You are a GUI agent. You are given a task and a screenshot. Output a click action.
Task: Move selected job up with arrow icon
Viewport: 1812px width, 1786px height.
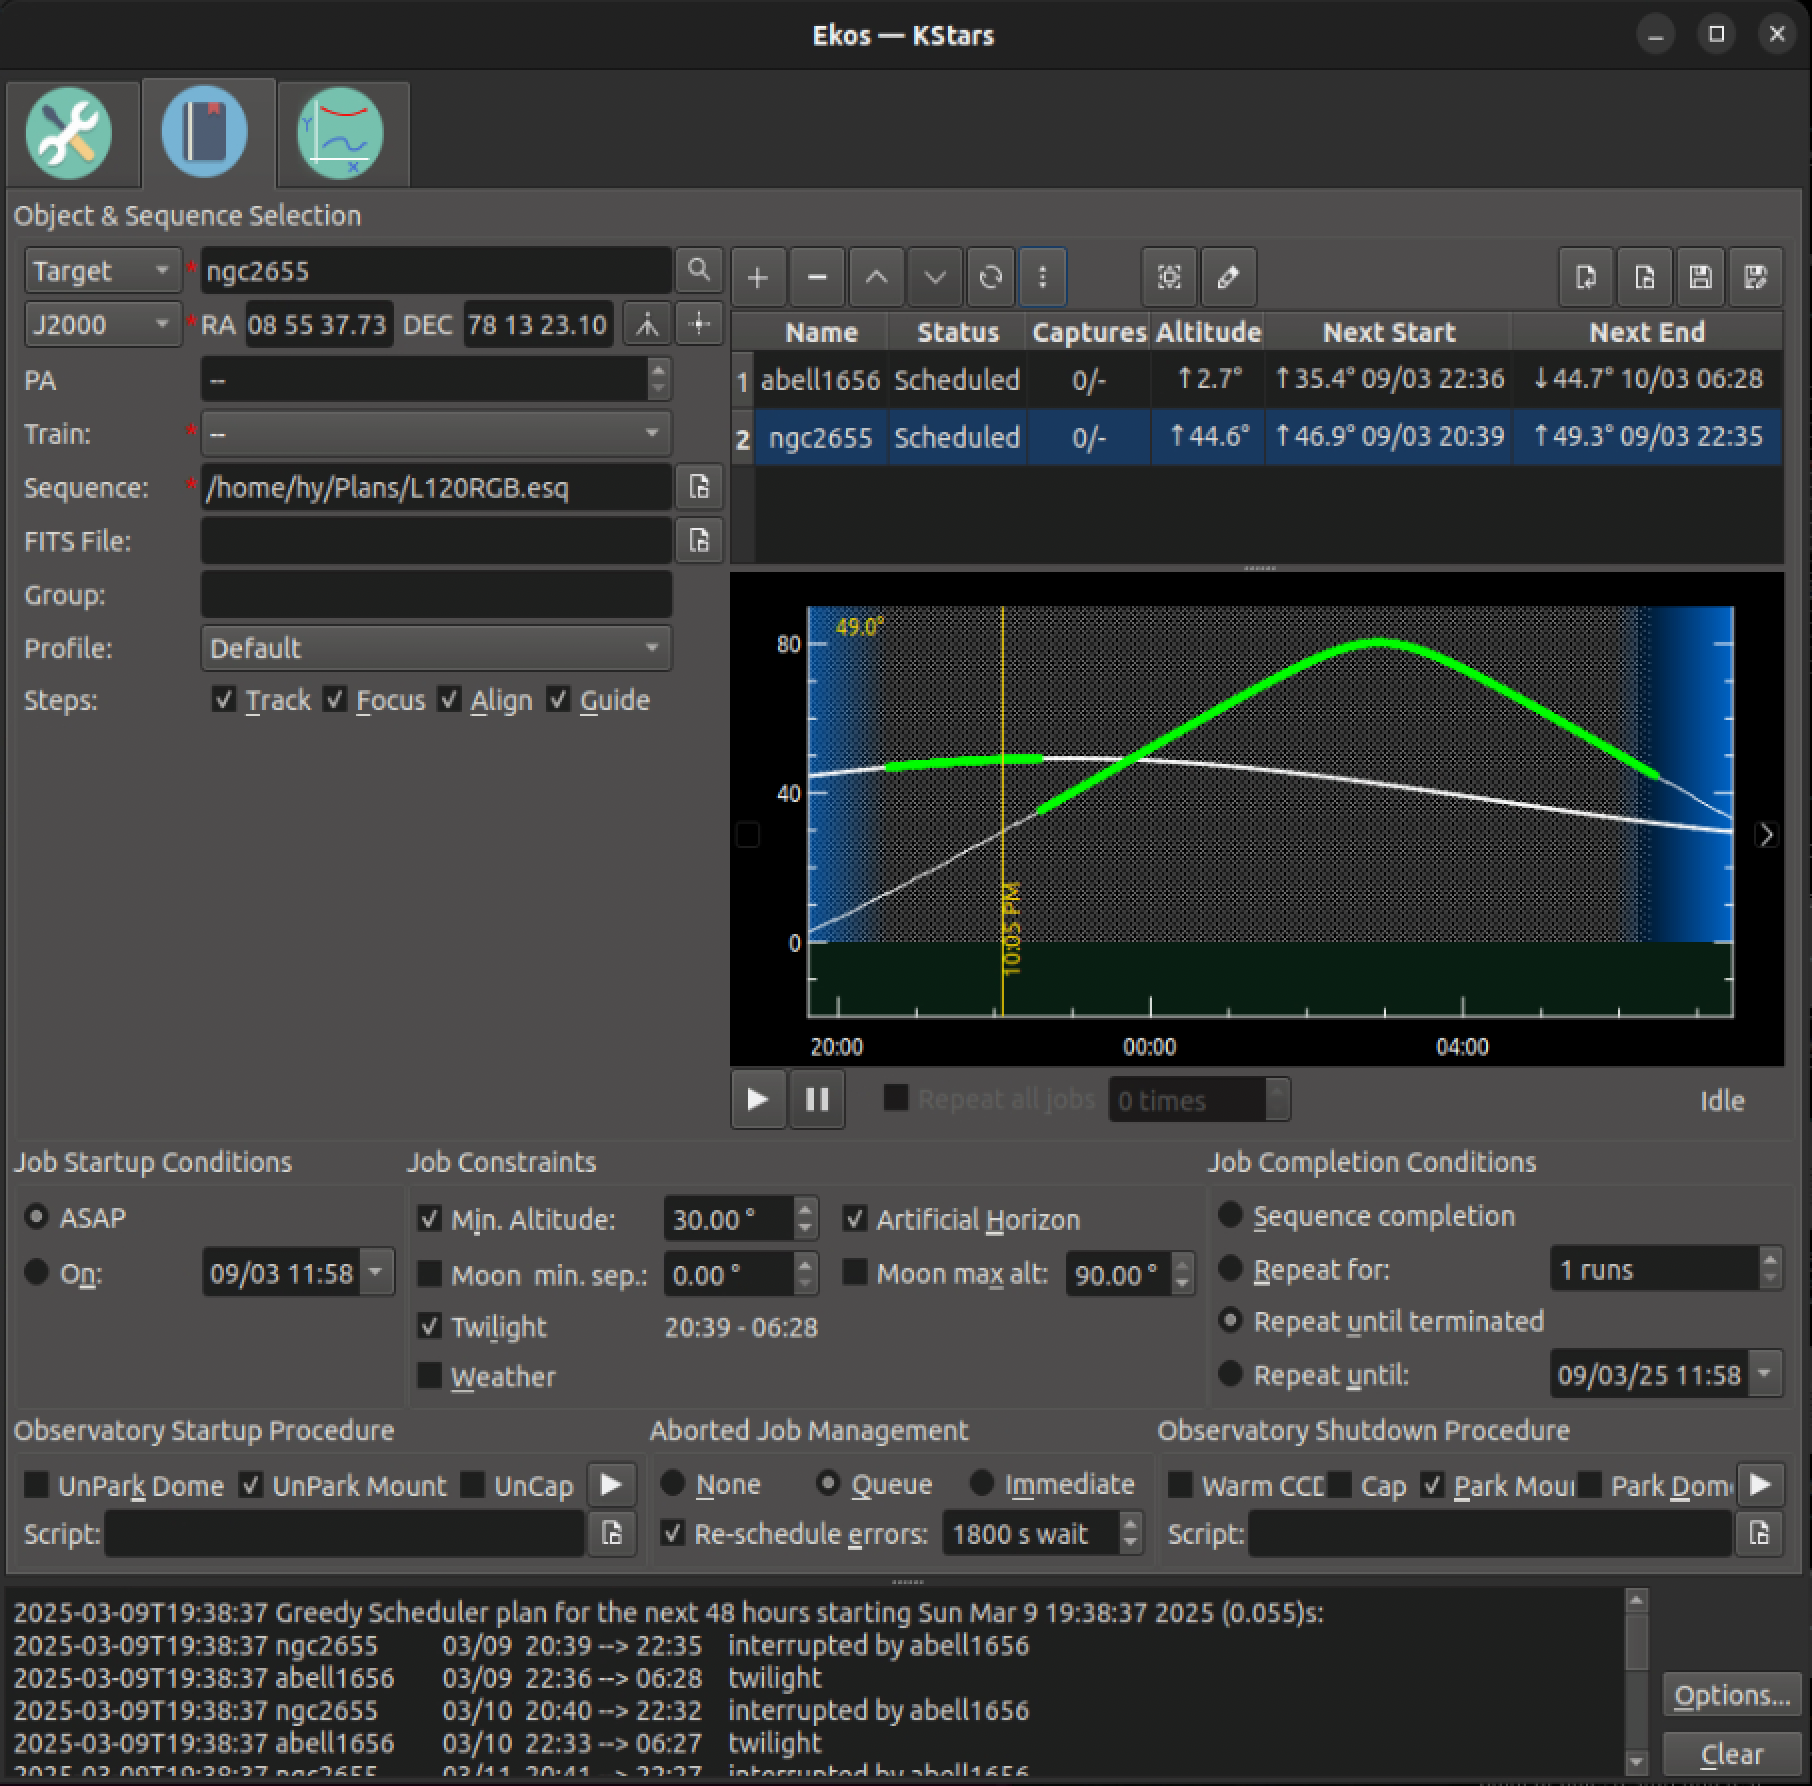(x=876, y=277)
